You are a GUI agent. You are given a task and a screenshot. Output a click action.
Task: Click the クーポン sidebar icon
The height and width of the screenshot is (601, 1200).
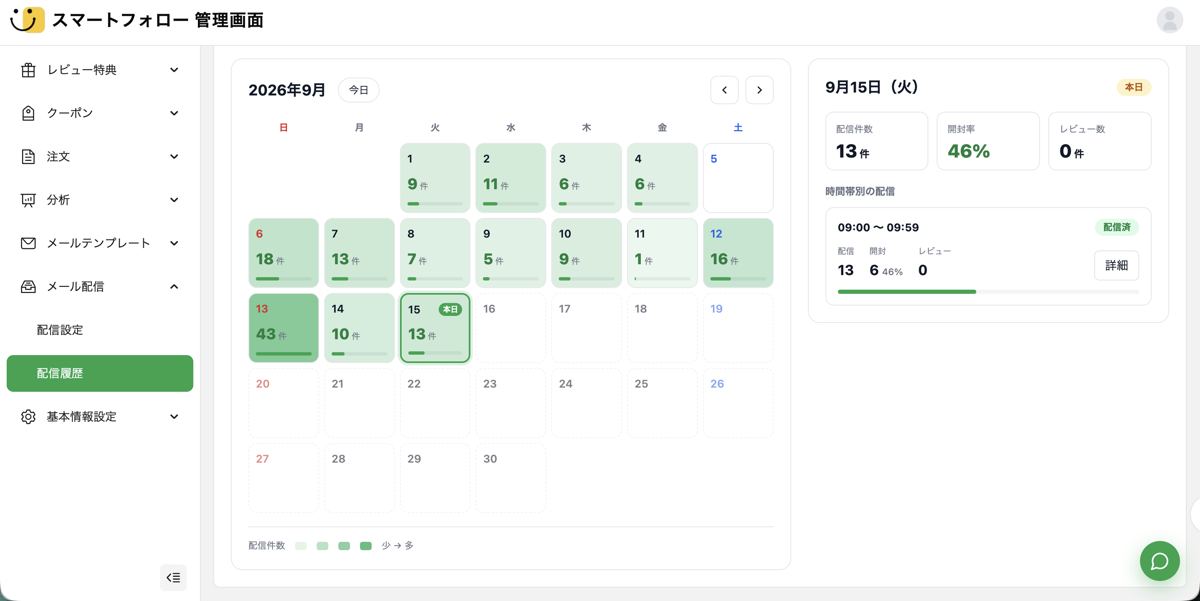pyautogui.click(x=28, y=113)
